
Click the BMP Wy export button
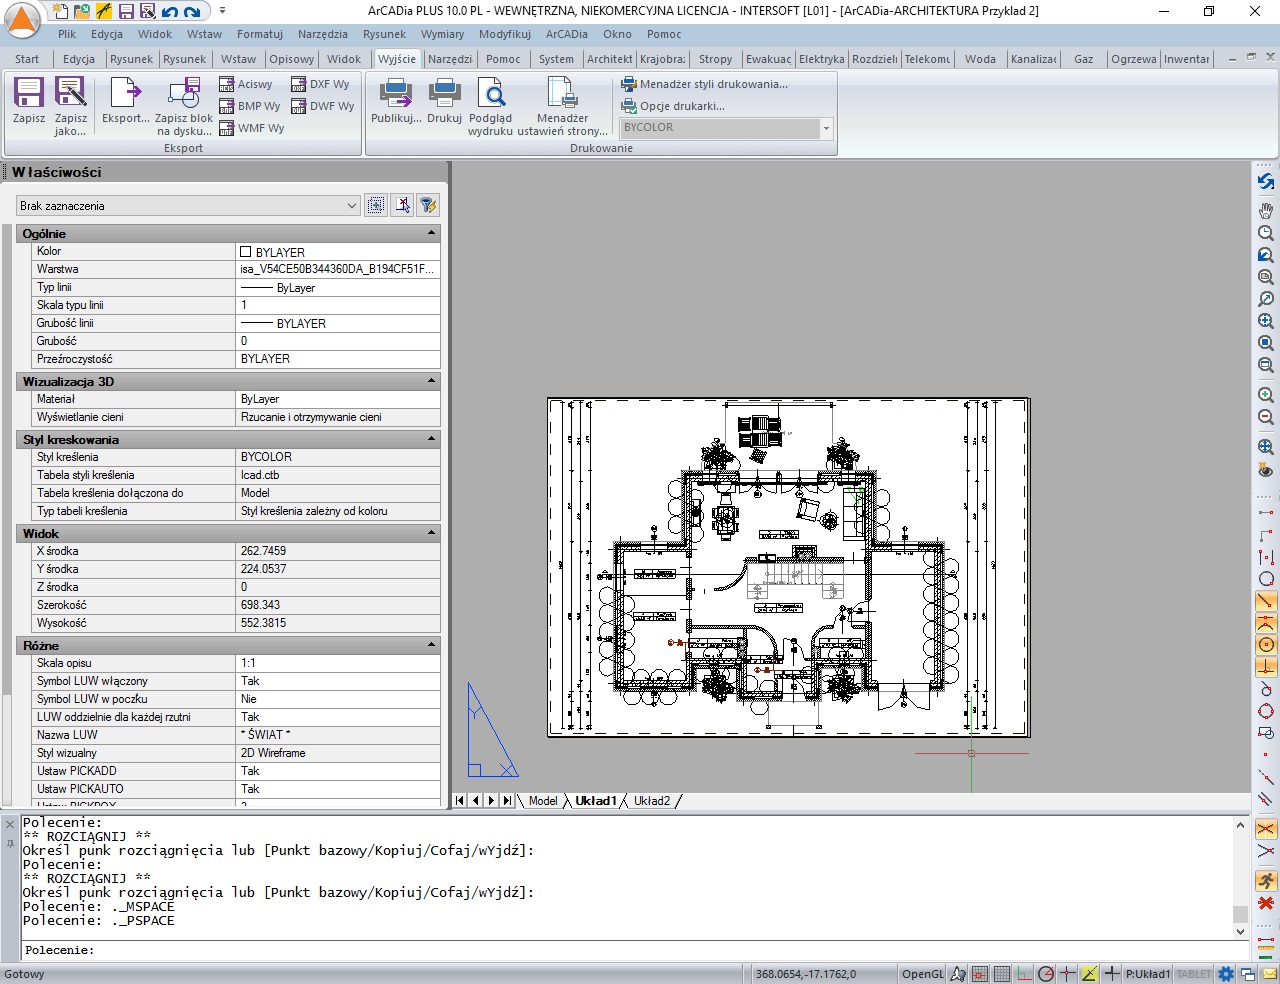(250, 106)
